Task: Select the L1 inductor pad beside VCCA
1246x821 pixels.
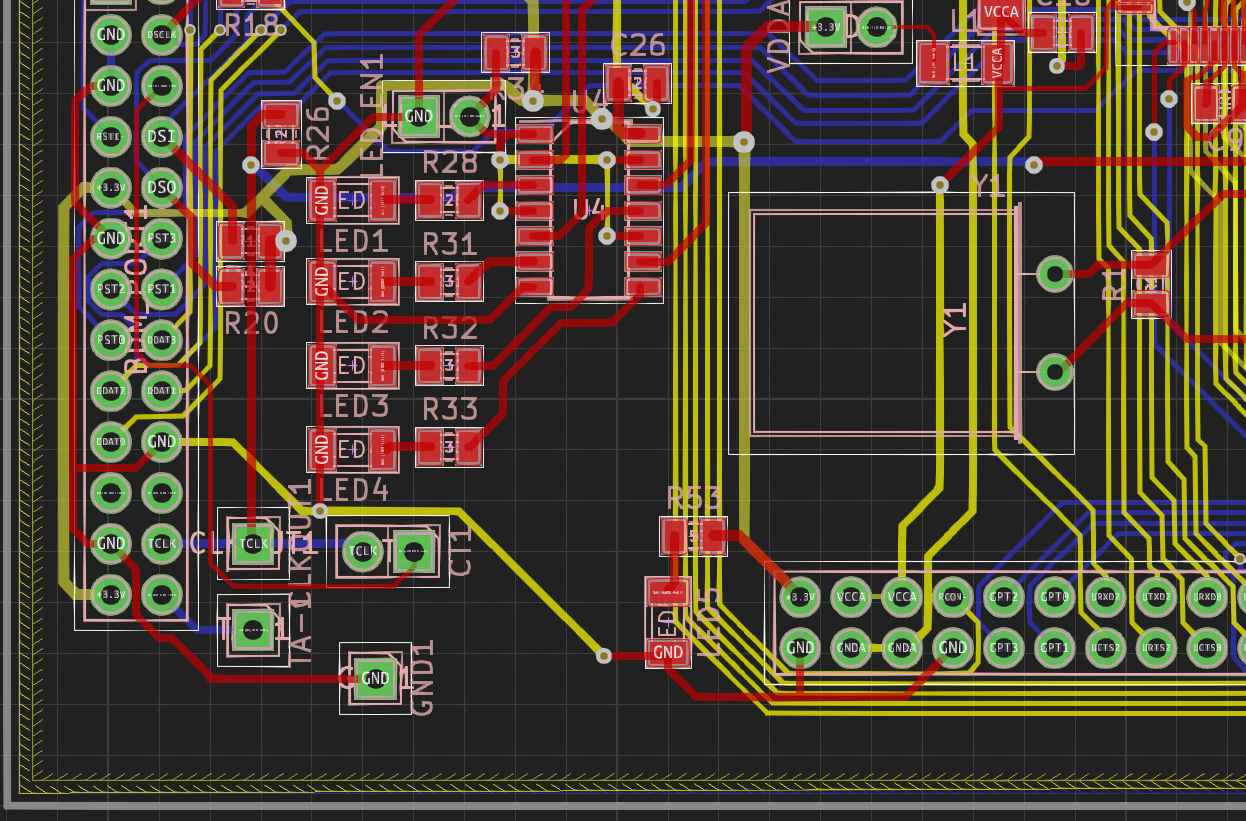Action: coord(934,63)
